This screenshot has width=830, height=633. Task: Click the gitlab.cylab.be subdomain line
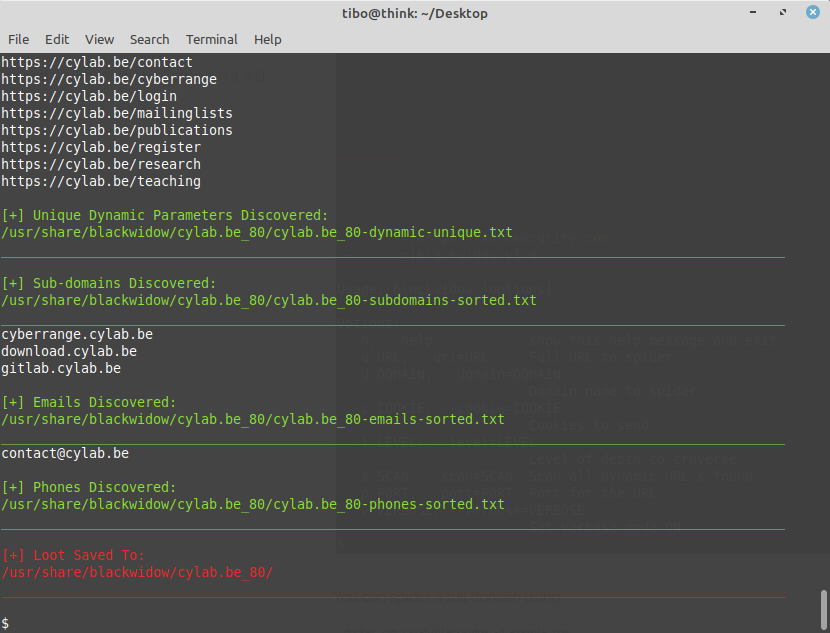[61, 368]
